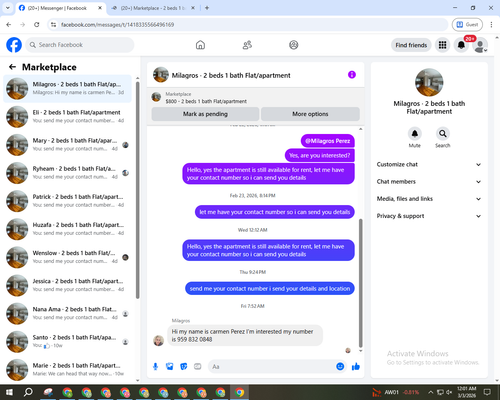Expand the Privacy & support section
This screenshot has height=400, width=500.
(429, 216)
